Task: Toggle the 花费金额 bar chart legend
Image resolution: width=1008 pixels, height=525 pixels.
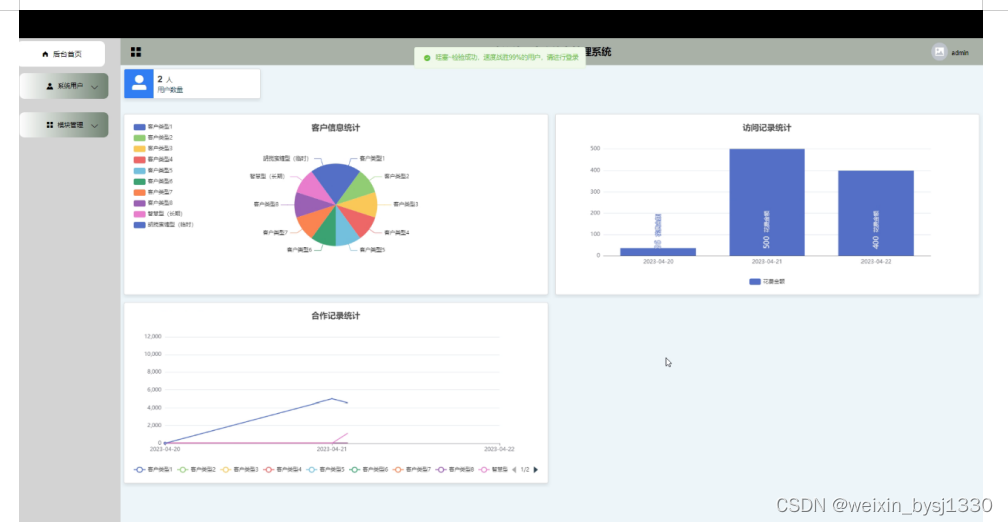Action: coord(767,281)
